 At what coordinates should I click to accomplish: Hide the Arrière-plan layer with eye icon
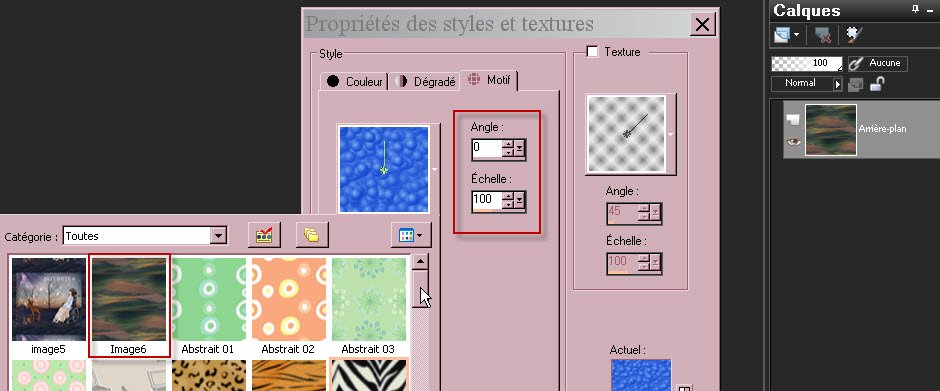[x=794, y=142]
